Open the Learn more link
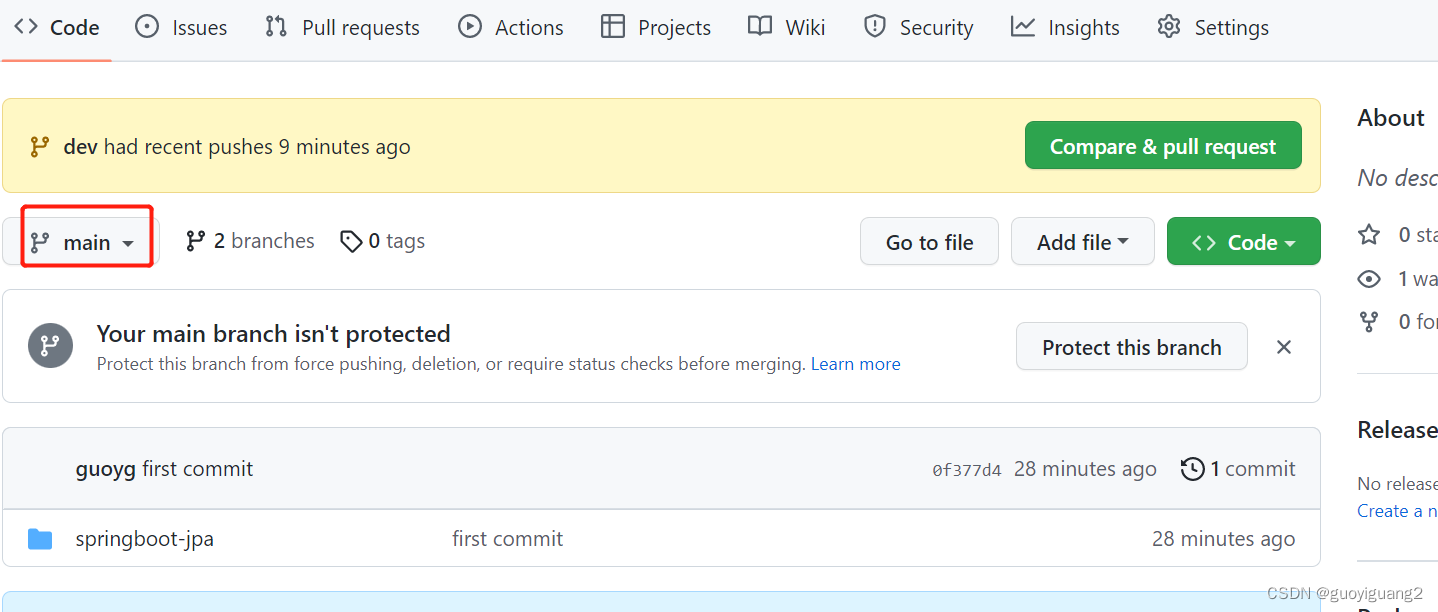This screenshot has height=612, width=1438. pos(856,364)
